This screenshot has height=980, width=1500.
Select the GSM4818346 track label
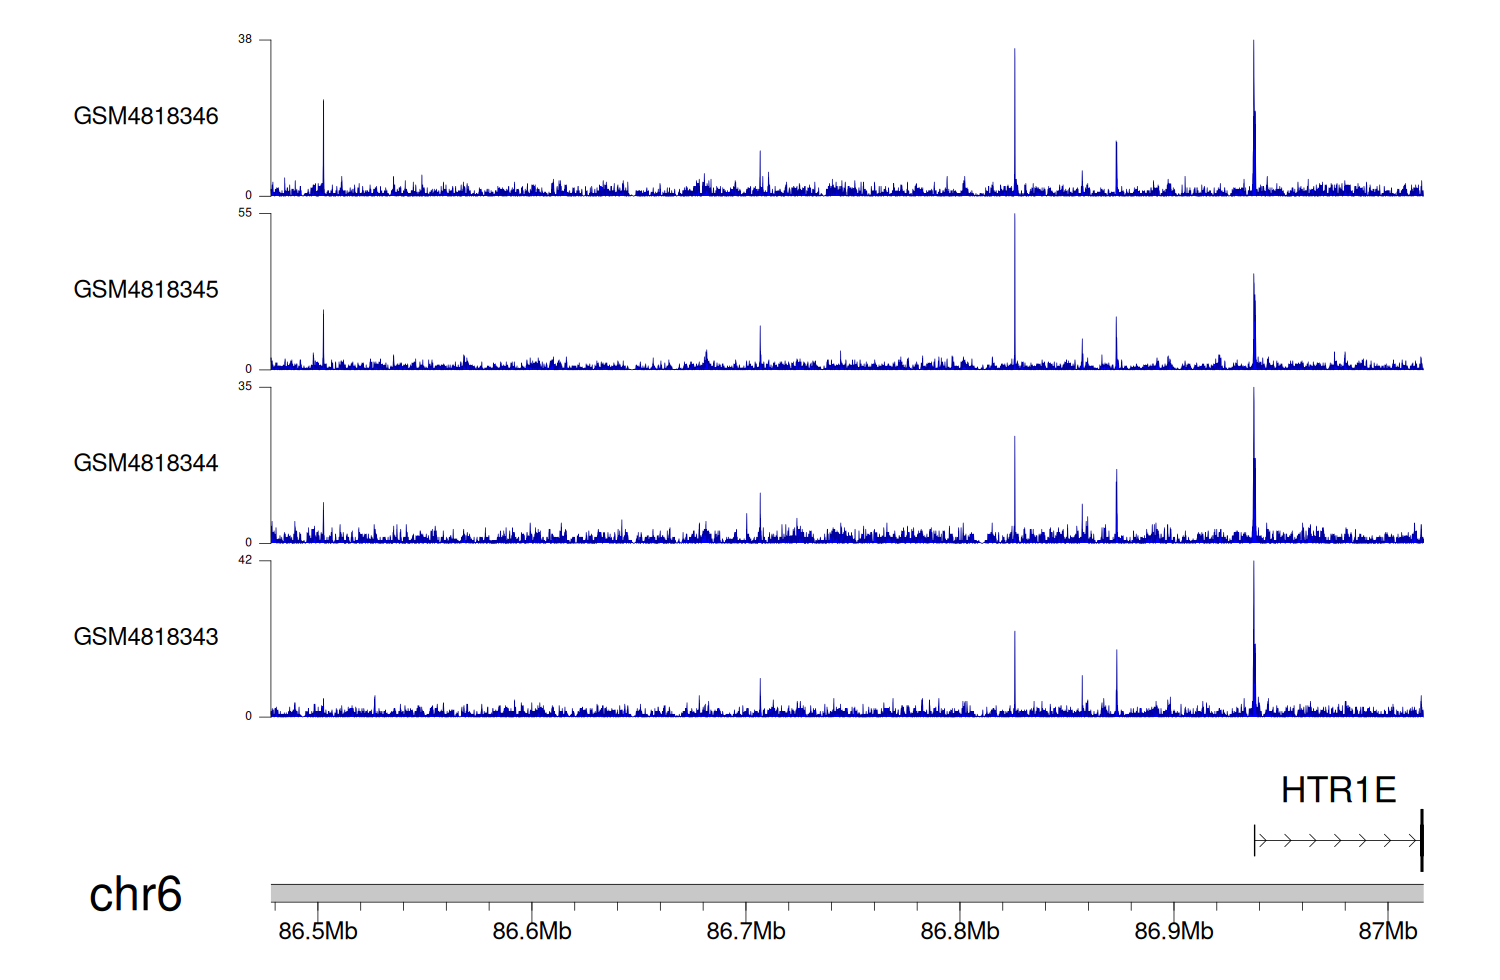click(146, 116)
